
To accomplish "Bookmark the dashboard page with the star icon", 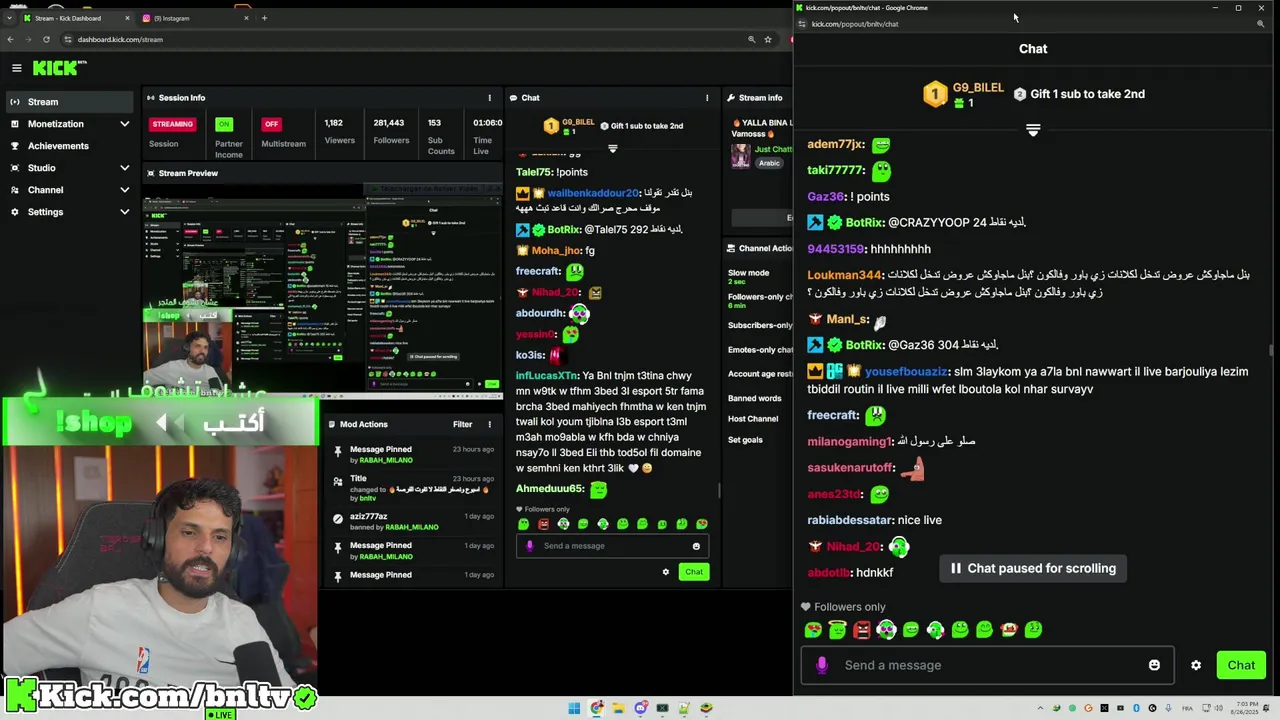I will pyautogui.click(x=767, y=39).
